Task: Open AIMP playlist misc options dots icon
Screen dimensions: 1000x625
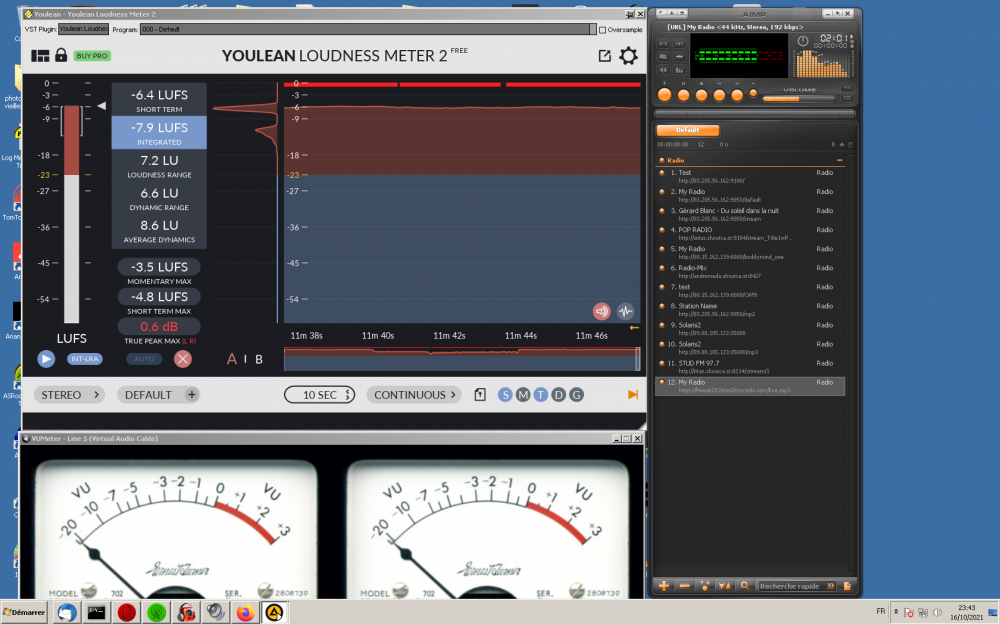Action: click(705, 585)
